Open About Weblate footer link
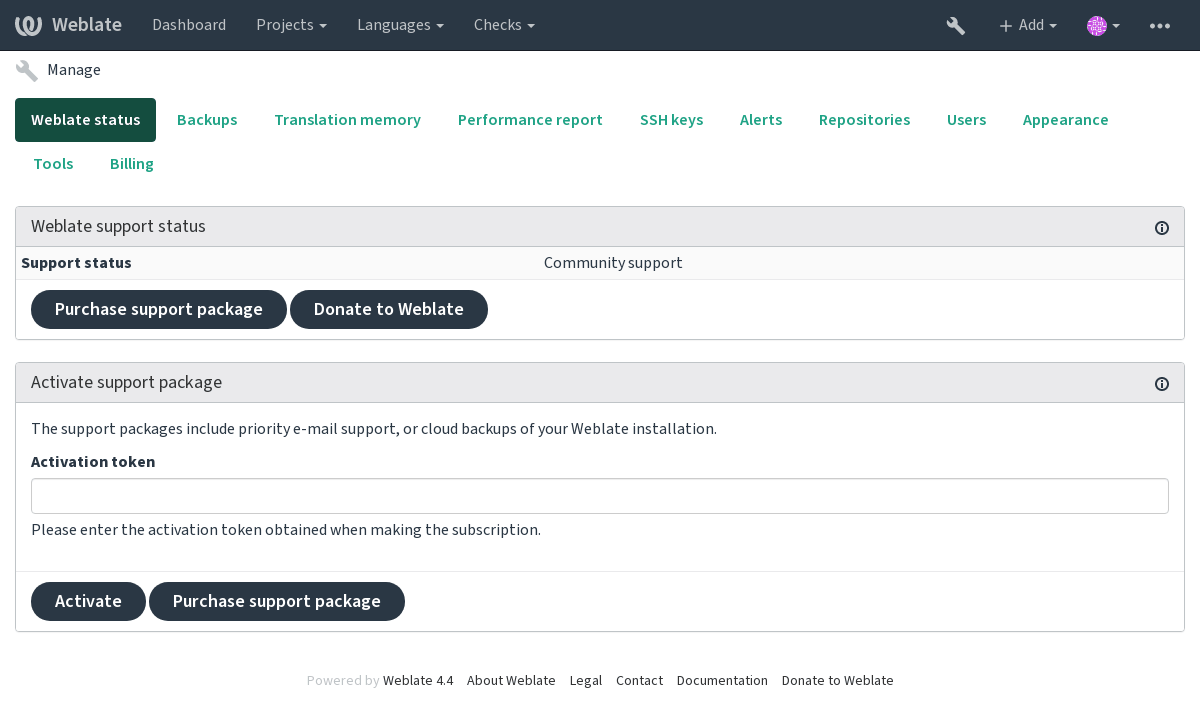 (511, 680)
